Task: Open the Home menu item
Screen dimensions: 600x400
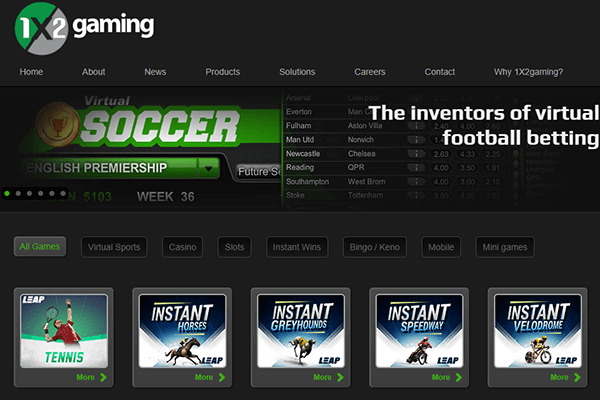Action: (31, 72)
